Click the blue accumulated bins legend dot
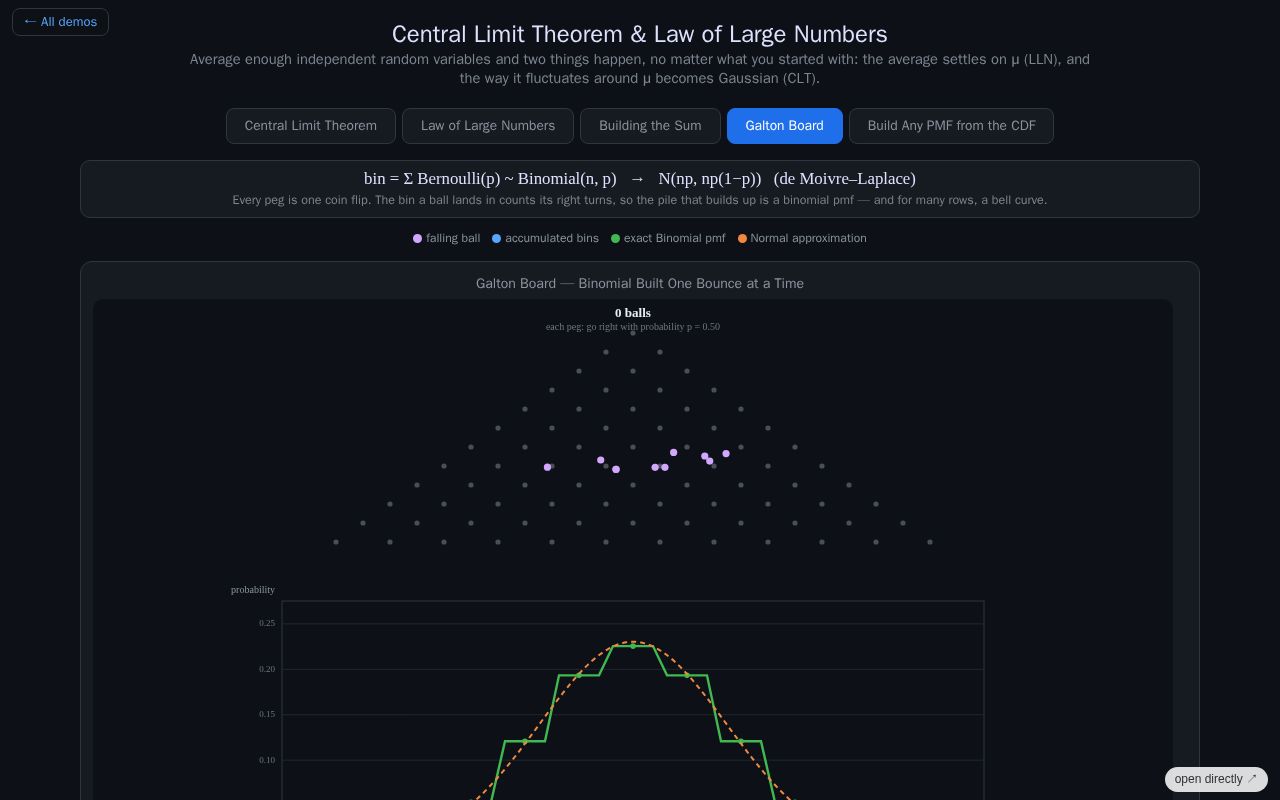 click(497, 239)
